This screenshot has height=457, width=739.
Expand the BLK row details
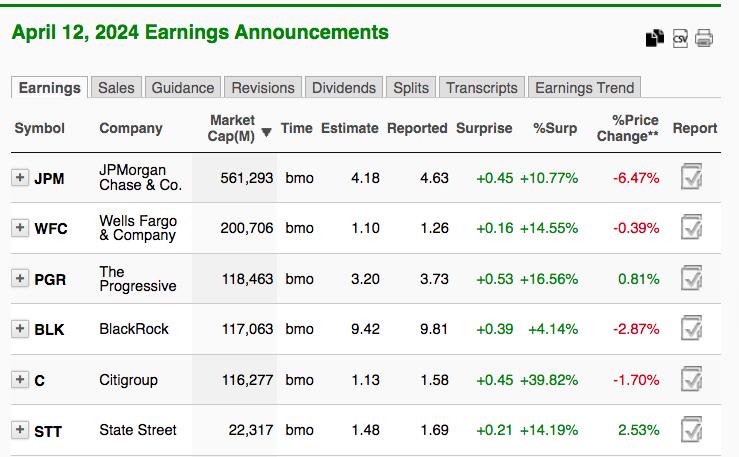click(x=20, y=328)
